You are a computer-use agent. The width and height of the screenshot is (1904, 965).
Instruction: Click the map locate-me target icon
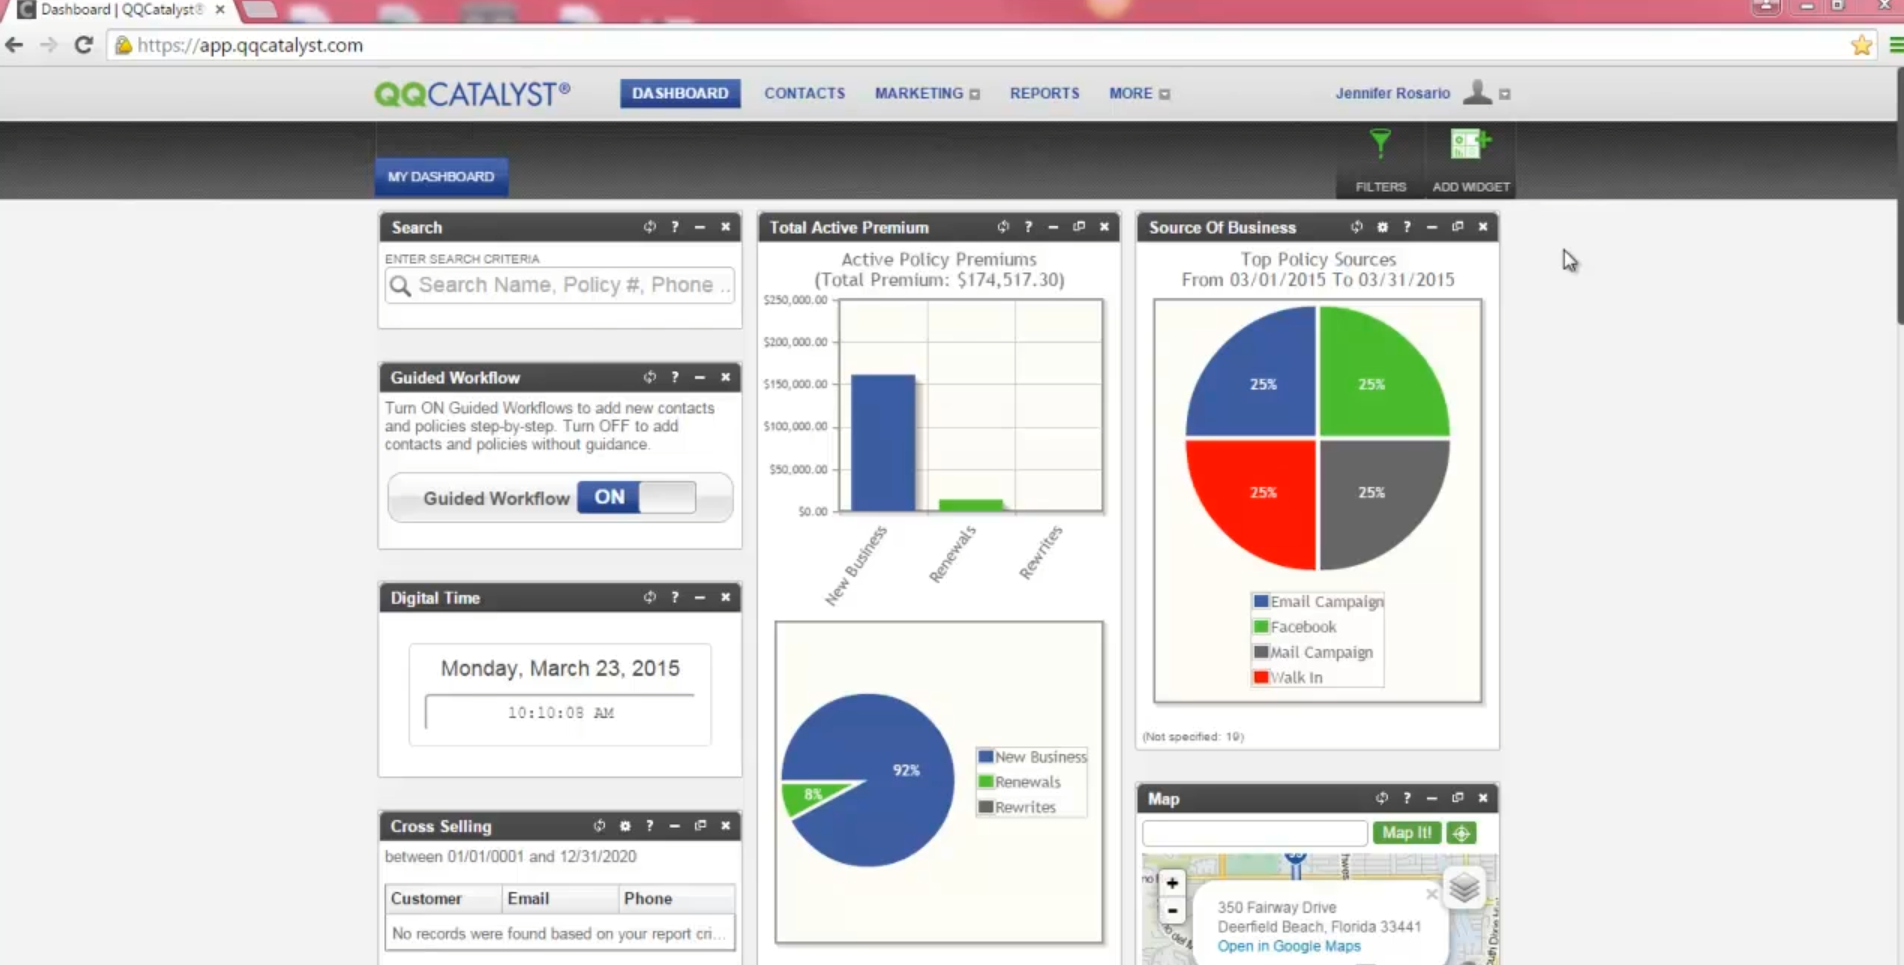click(1461, 833)
